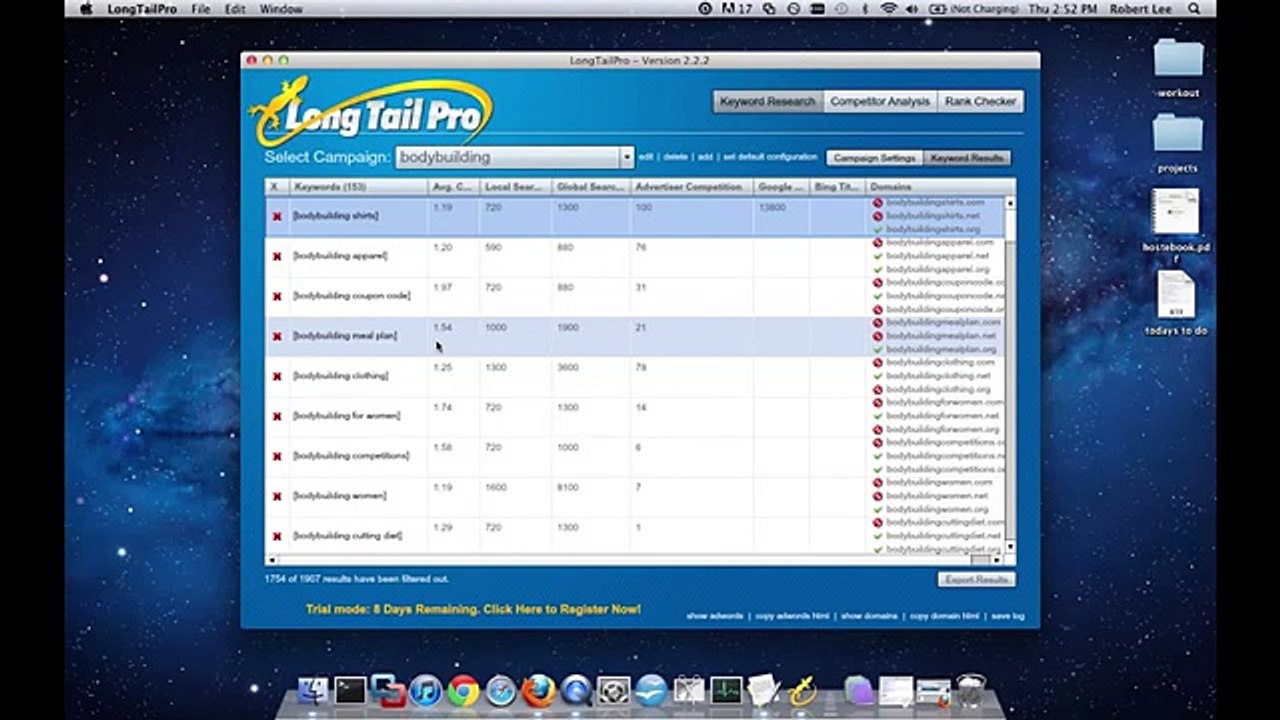Open the Window menu
Screen dimensions: 1280x720
point(281,9)
